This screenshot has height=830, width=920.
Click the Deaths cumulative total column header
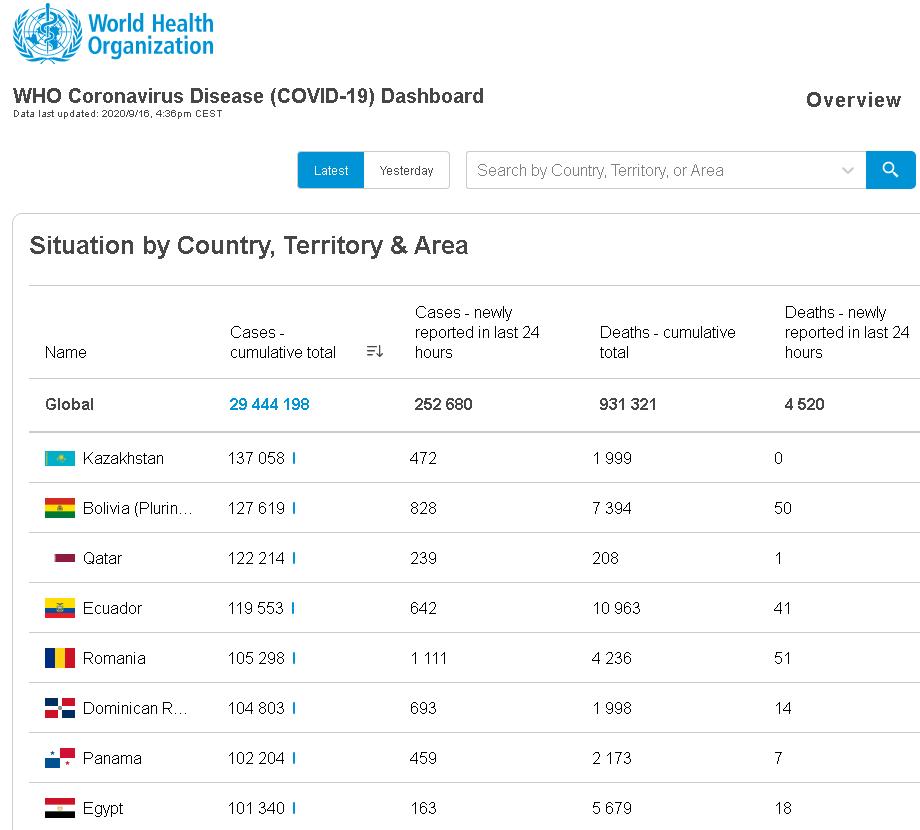[x=667, y=342]
